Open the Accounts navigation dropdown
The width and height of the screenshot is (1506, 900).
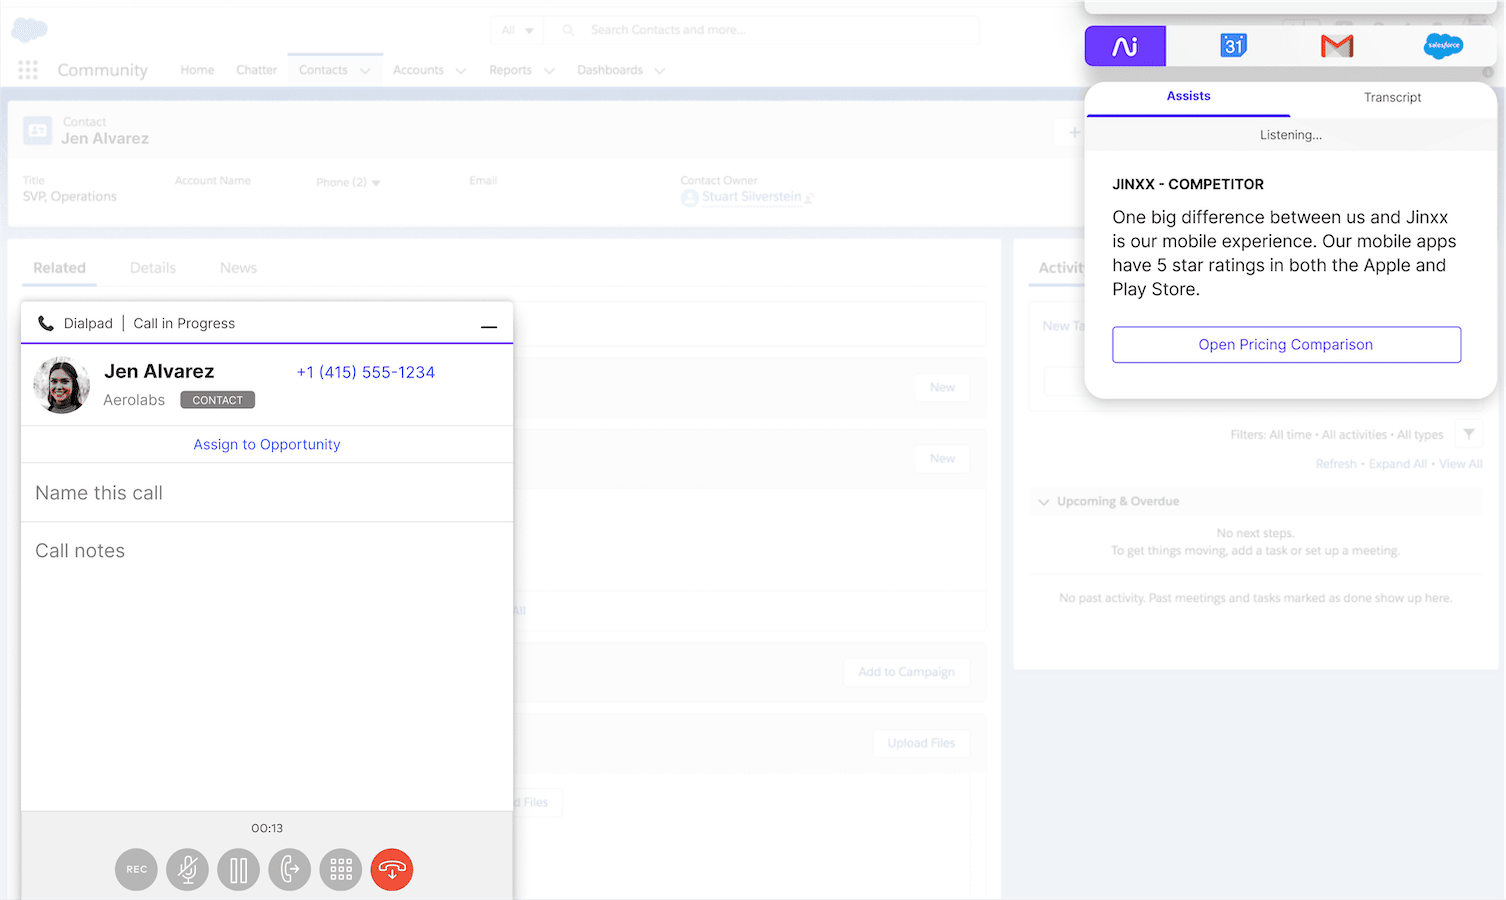(461, 70)
